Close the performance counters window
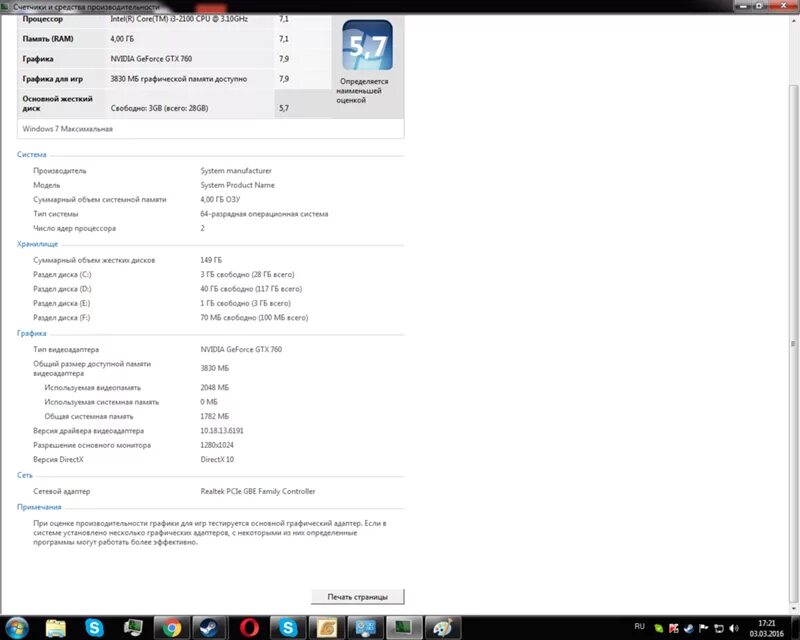800x640 pixels. pyautogui.click(x=784, y=6)
